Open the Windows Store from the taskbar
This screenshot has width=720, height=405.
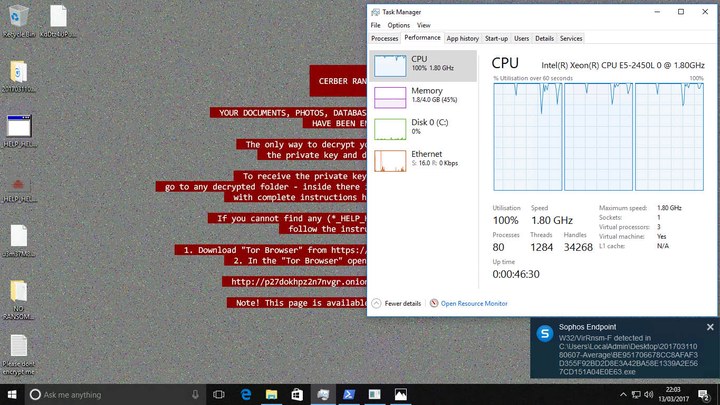[x=297, y=394]
